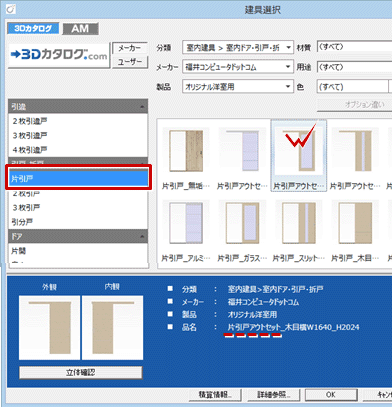Image resolution: width=392 pixels, height=407 pixels.
Task: Select the 片引戸_ガラス door thumbnail
Action: pyautogui.click(x=242, y=223)
